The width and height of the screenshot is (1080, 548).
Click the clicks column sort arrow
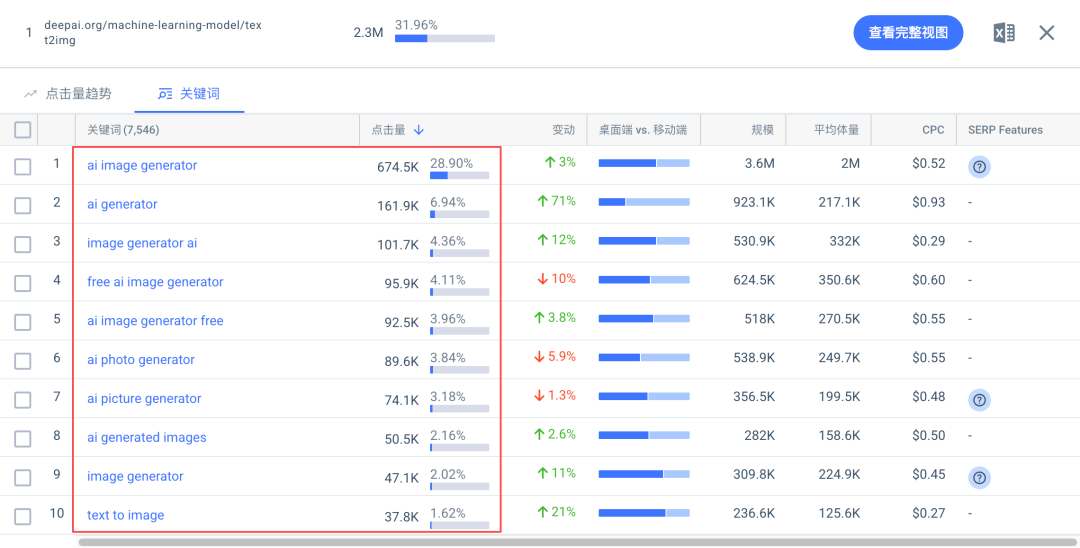(x=418, y=129)
